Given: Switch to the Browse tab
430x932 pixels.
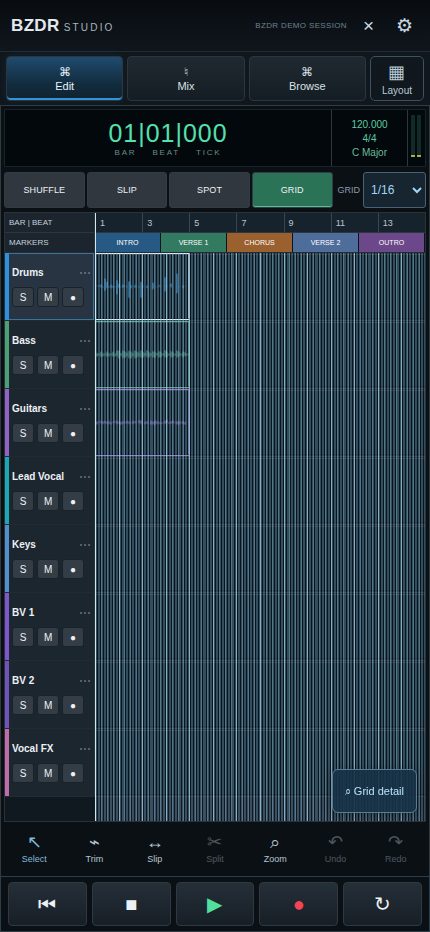Looking at the screenshot, I should click(307, 78).
